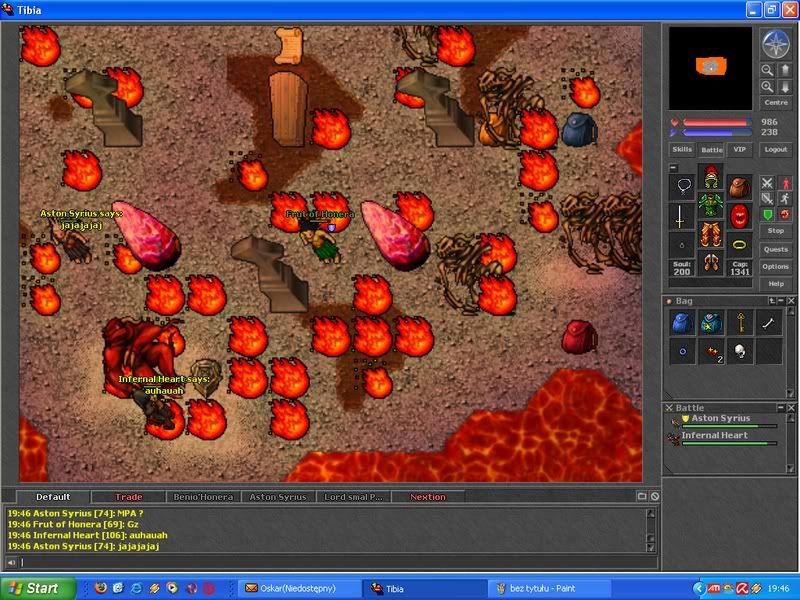Switch to Default chat tab

coord(53,497)
